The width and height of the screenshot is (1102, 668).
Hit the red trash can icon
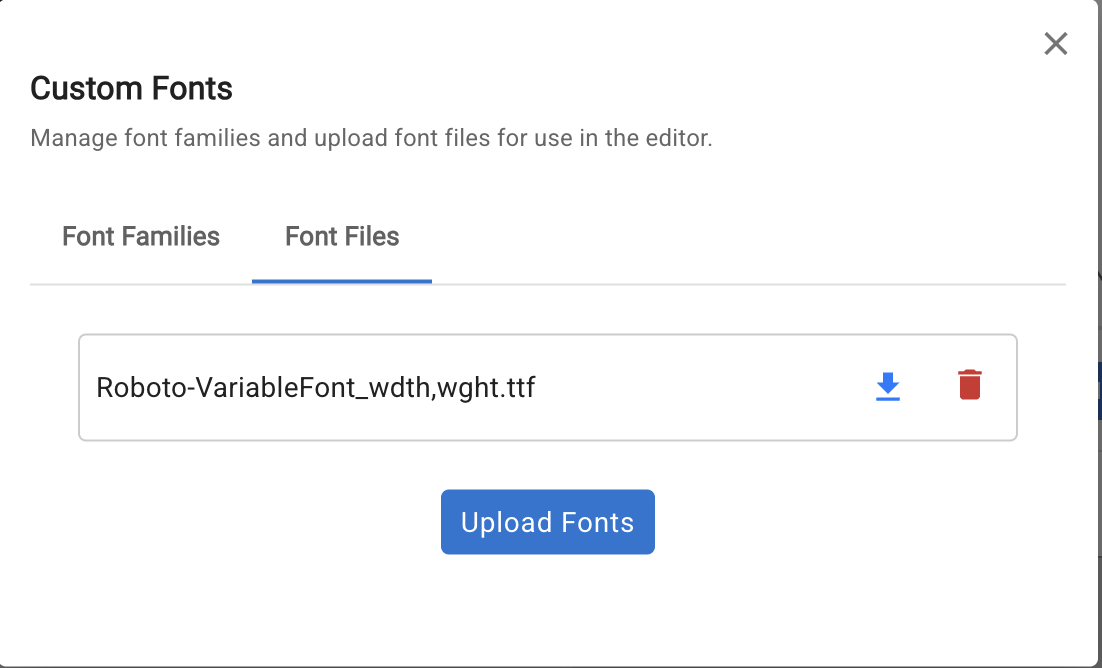click(x=969, y=386)
